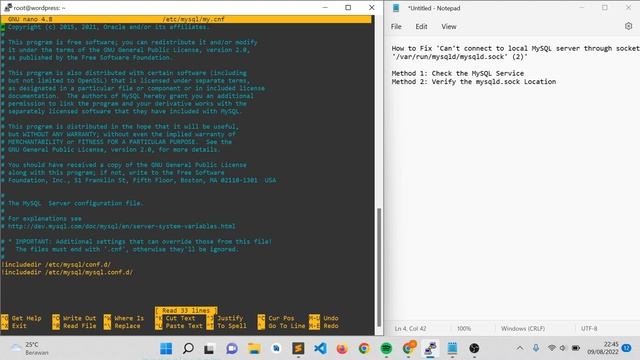Click Cur Pos in nano shortcuts

[281, 318]
